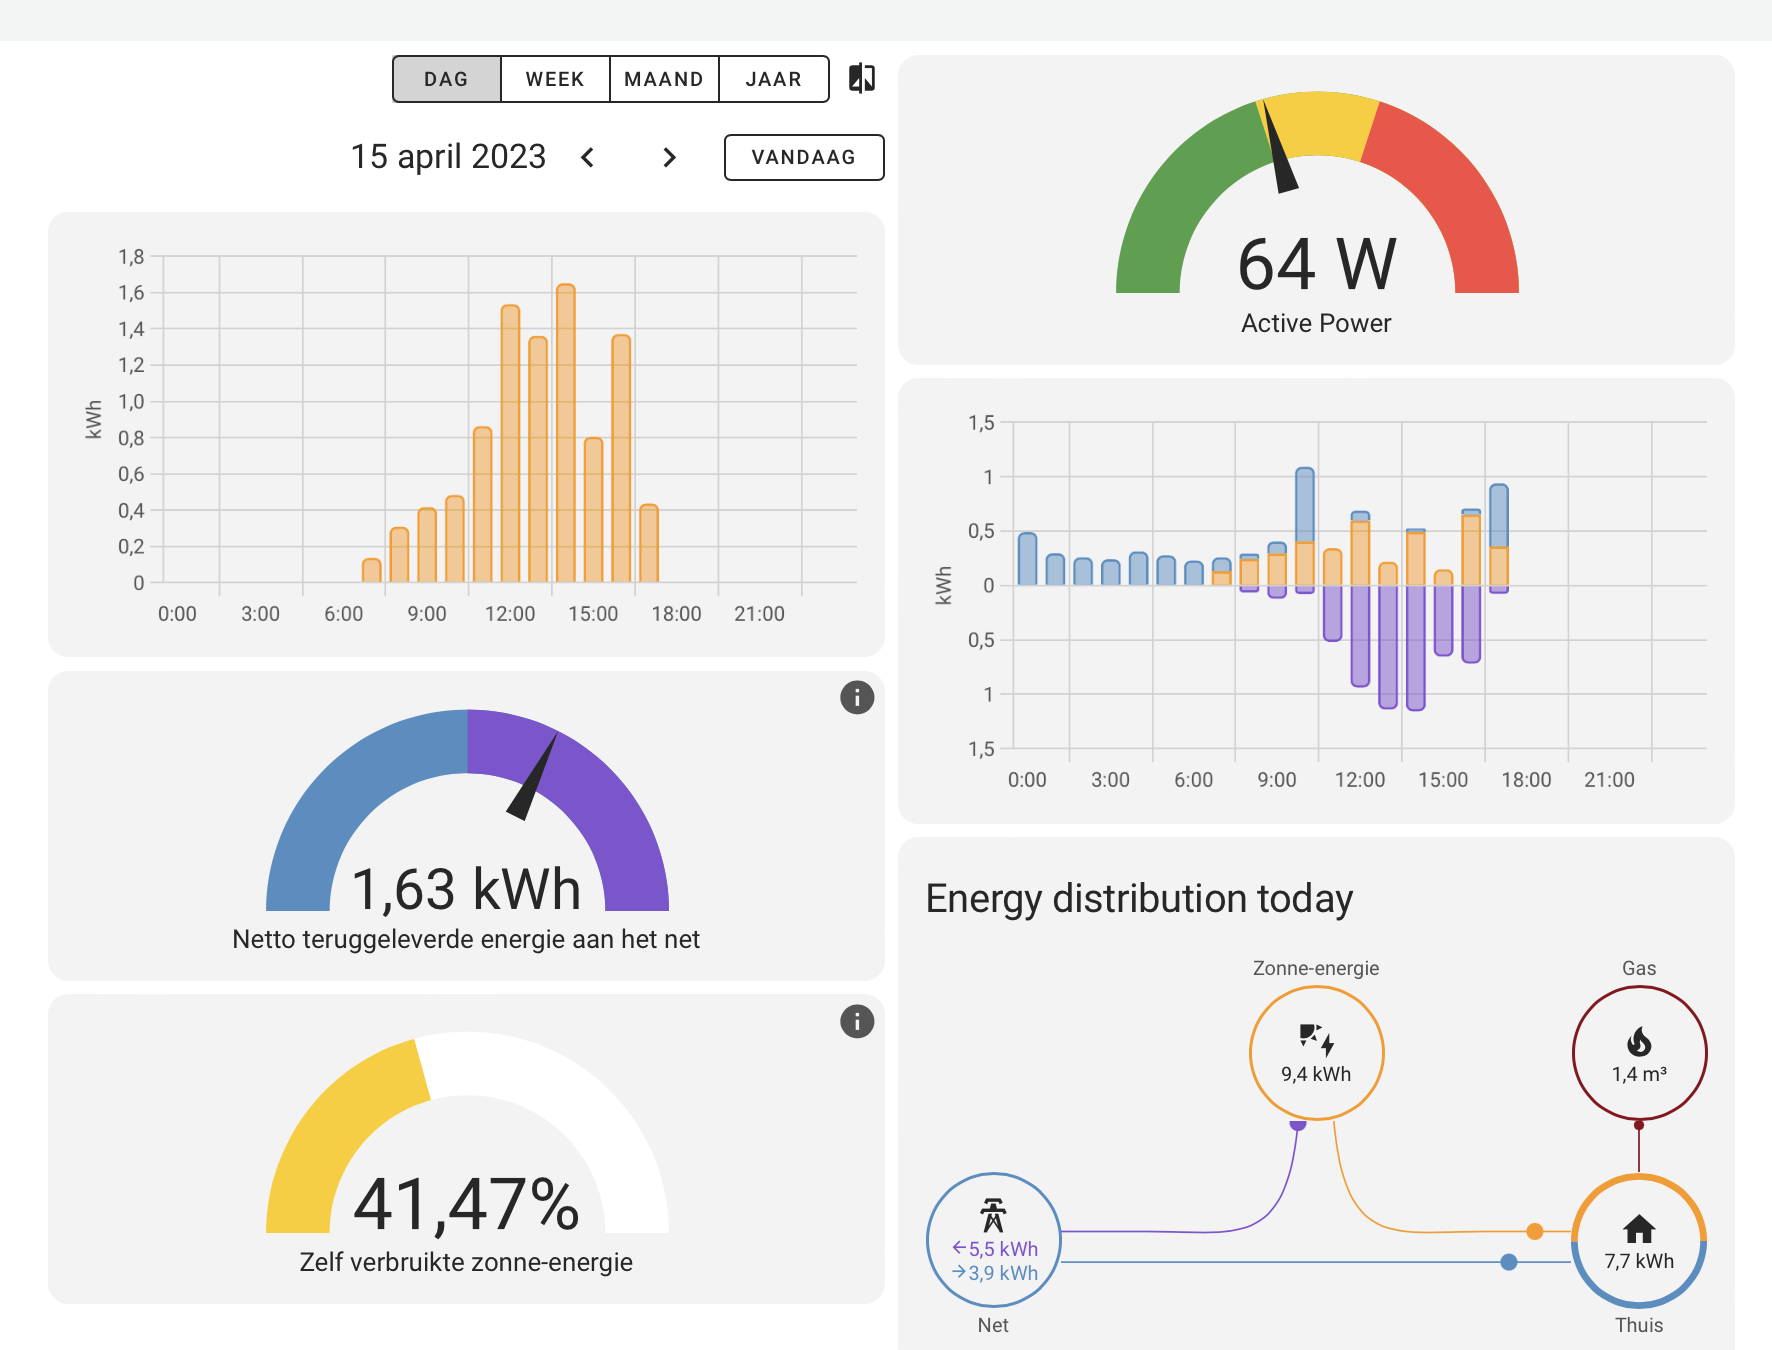Select the DAG period tab
This screenshot has width=1772, height=1350.
(446, 79)
